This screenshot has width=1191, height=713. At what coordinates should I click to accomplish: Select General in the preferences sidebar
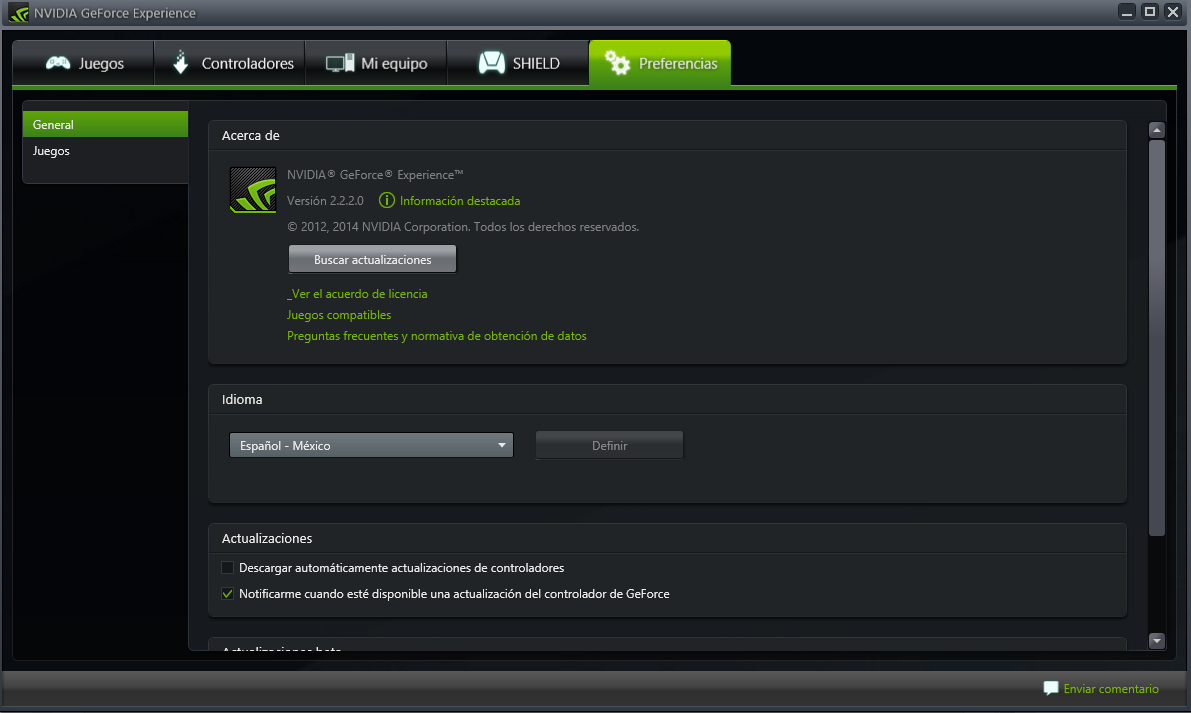click(106, 125)
